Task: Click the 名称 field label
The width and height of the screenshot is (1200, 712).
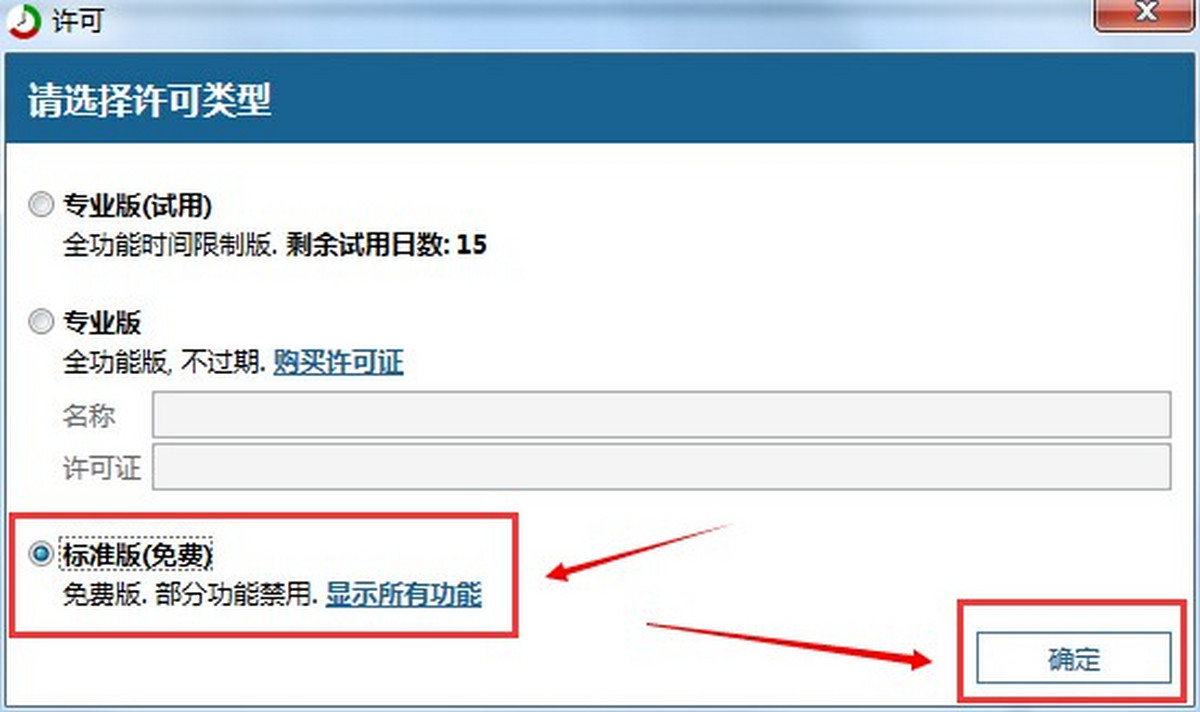Action: tap(89, 415)
